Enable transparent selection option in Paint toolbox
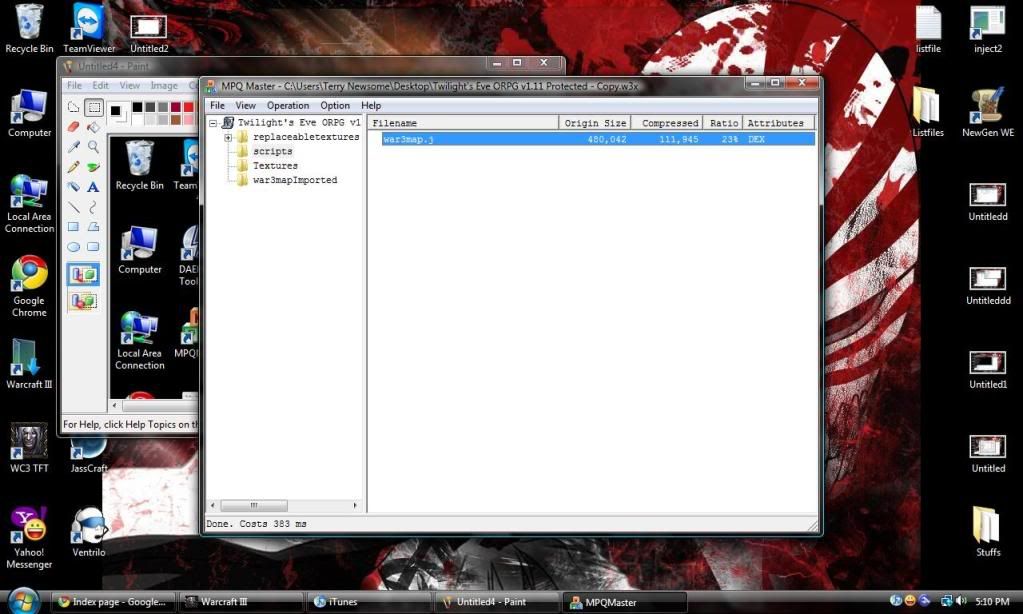Screen dimensions: 1023x614 point(84,301)
